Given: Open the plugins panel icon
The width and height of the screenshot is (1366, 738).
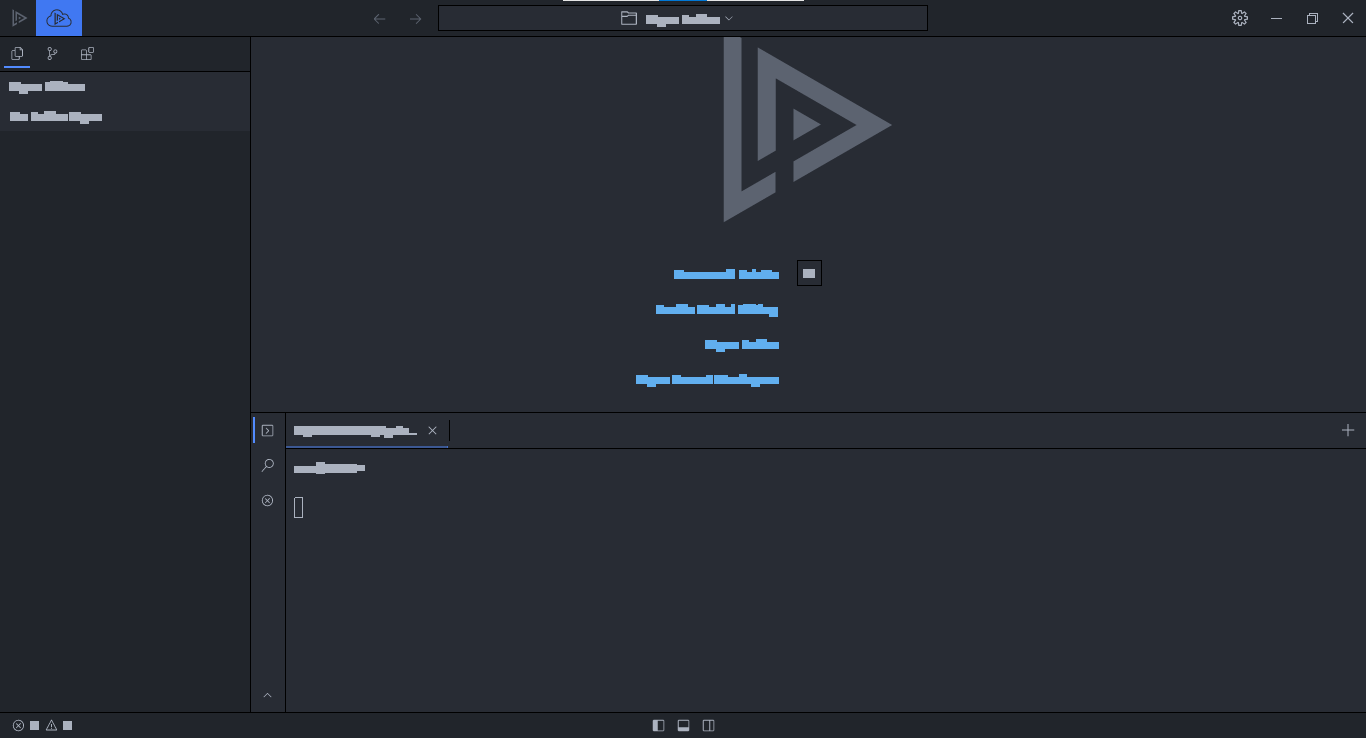Looking at the screenshot, I should click(86, 53).
